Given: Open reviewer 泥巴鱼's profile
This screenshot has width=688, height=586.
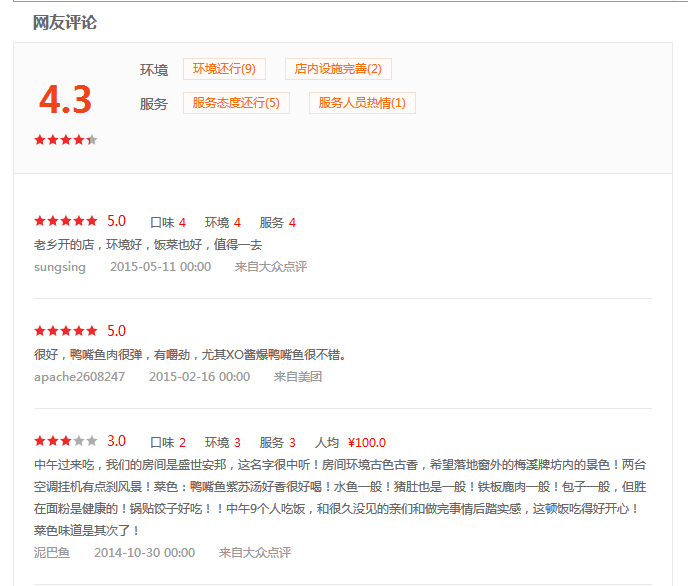Looking at the screenshot, I should tap(52, 553).
